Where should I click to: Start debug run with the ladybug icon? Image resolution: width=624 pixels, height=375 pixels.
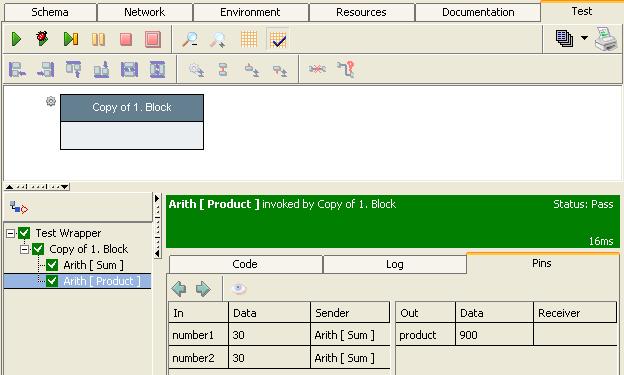point(42,39)
